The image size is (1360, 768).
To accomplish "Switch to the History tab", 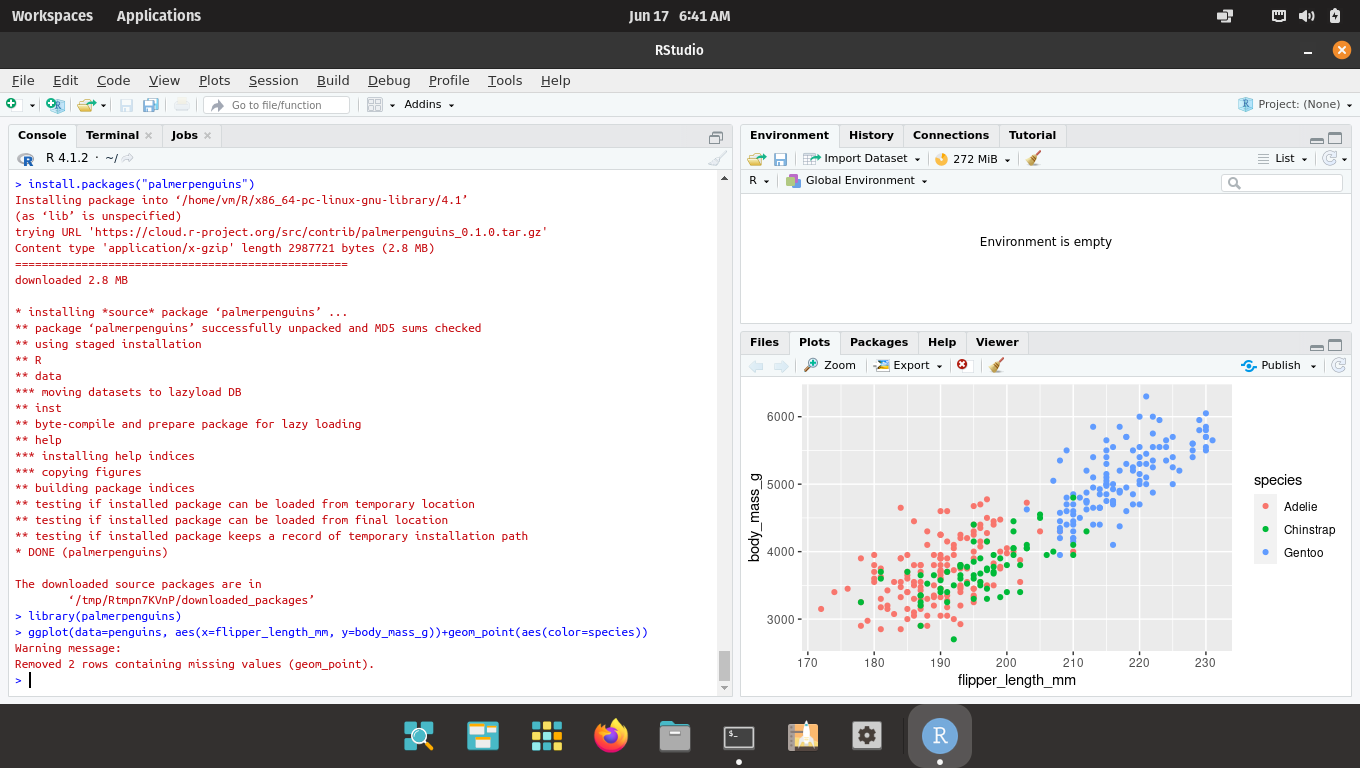I will pos(871,135).
